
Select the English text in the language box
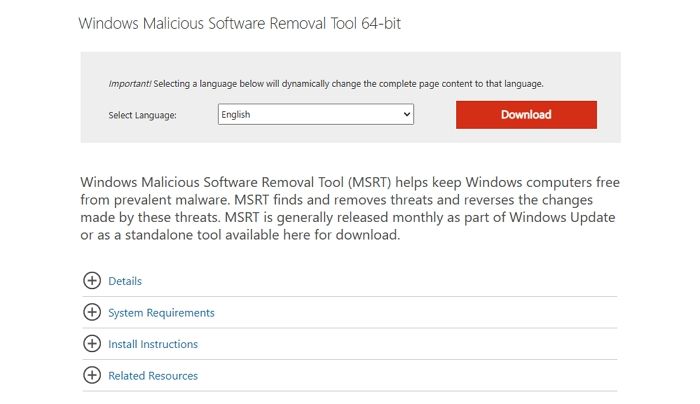point(237,115)
